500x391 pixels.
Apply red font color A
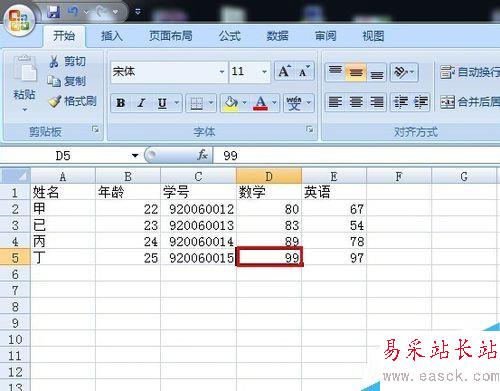tap(261, 103)
